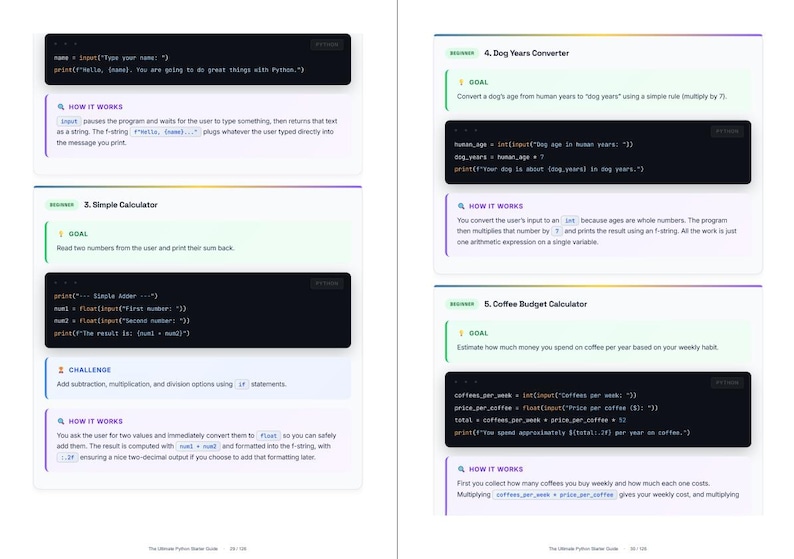Viewport: 794px width, 559px height.
Task: Select the heading '5. Coffee Budget Calculator'
Action: point(536,304)
